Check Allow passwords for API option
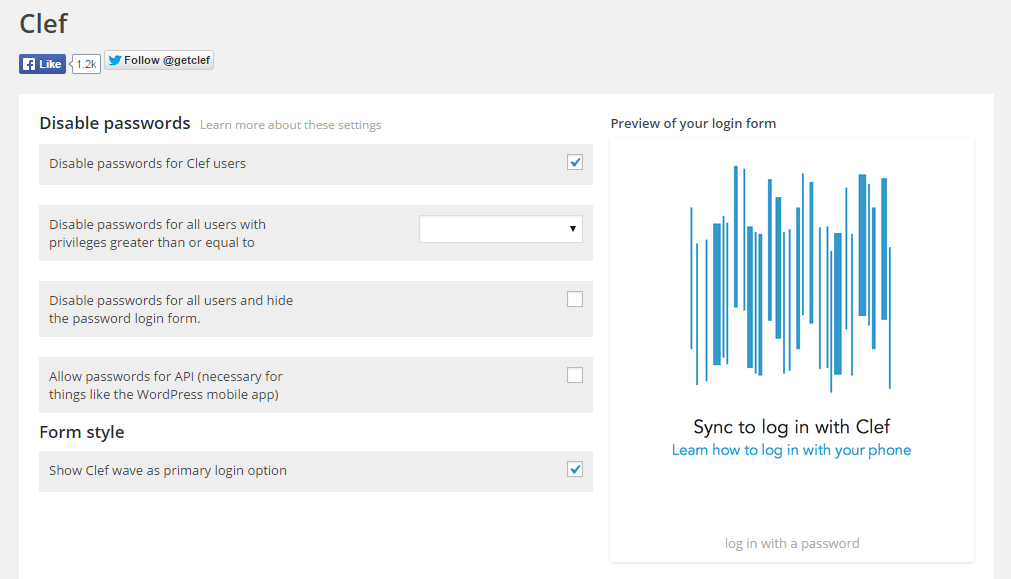This screenshot has width=1011, height=579. [x=574, y=375]
